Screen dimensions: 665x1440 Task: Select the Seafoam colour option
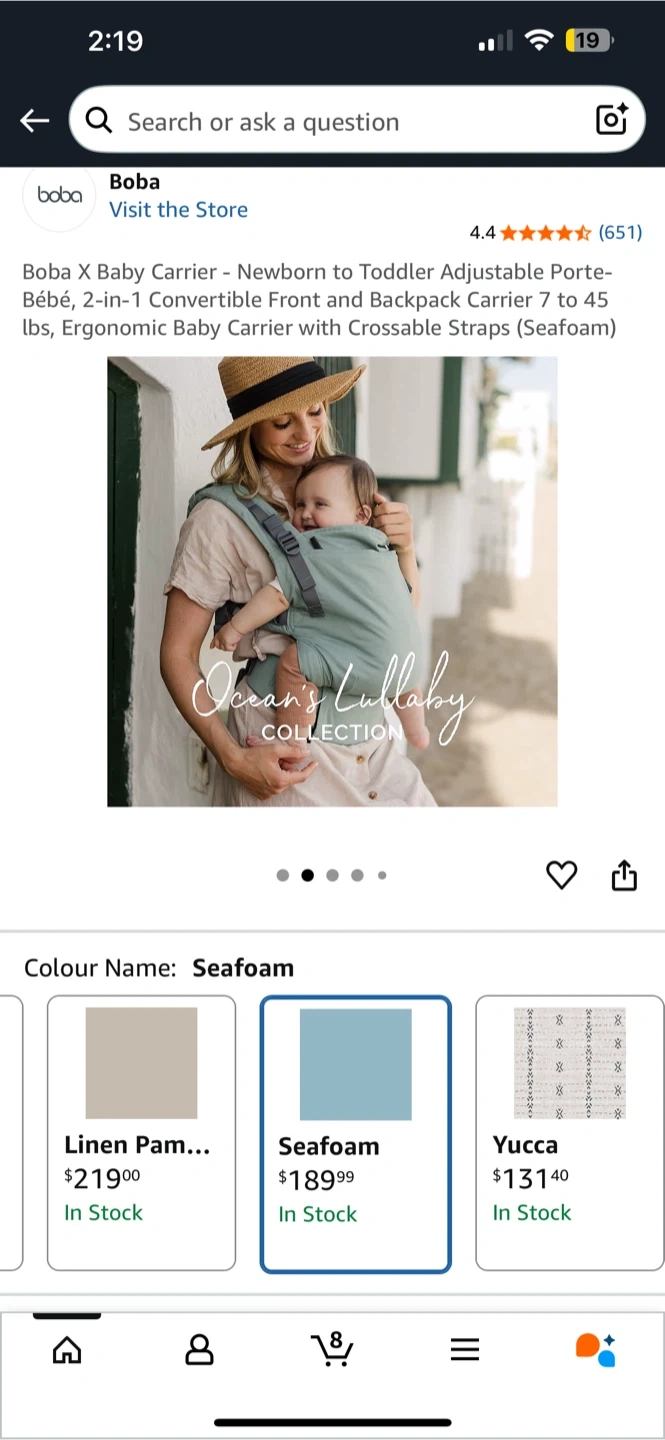(356, 1134)
